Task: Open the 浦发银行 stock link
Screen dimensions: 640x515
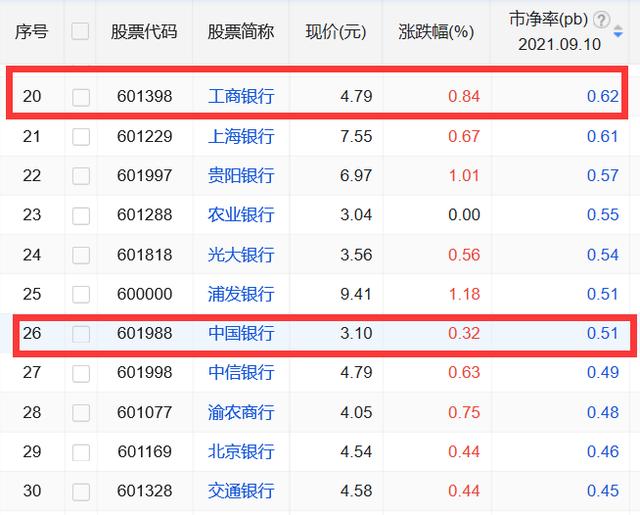Action: (x=241, y=294)
